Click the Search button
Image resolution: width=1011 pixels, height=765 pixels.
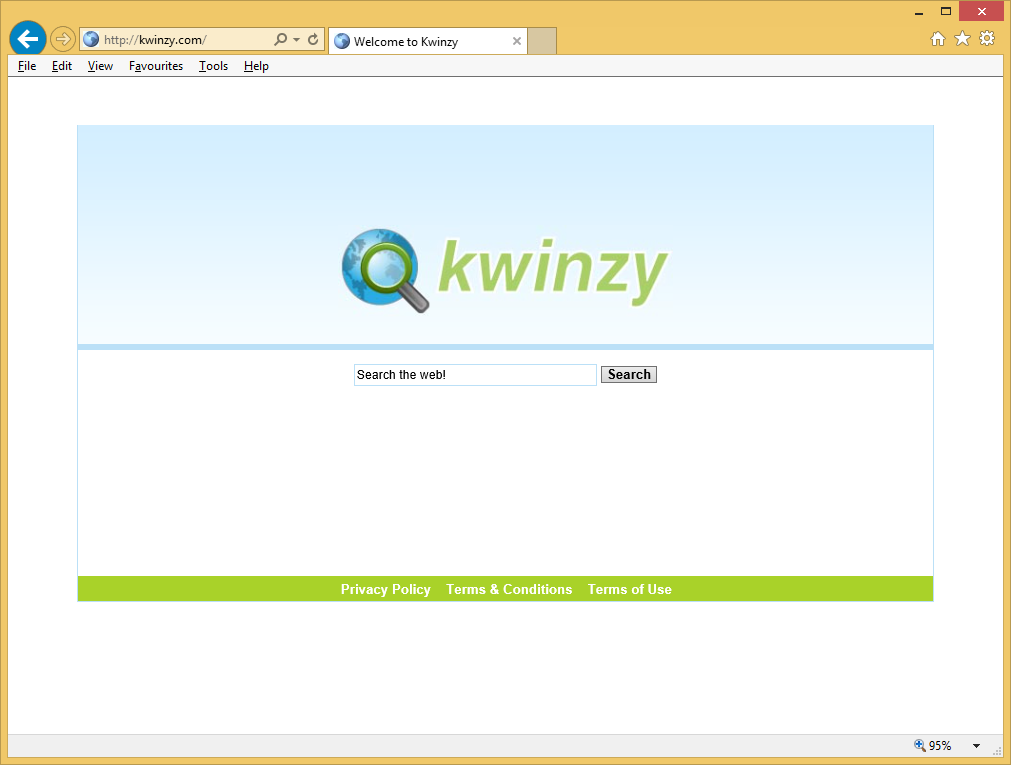pyautogui.click(x=629, y=375)
